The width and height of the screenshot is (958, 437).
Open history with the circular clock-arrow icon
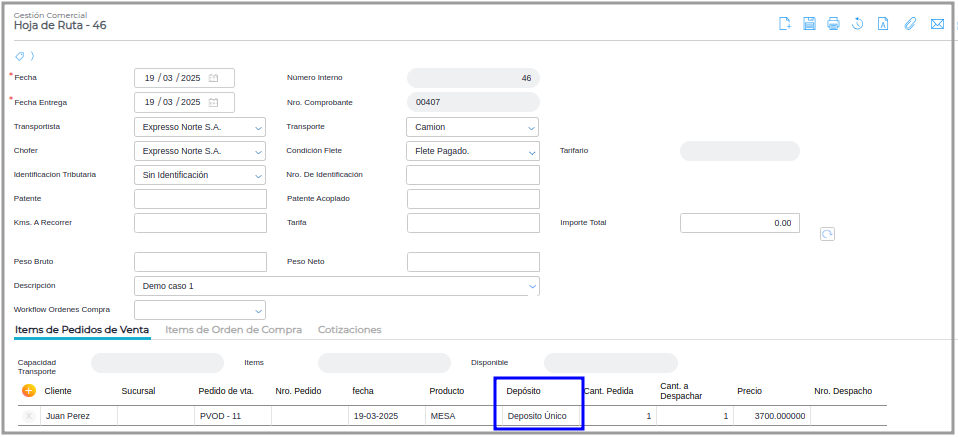coord(858,24)
